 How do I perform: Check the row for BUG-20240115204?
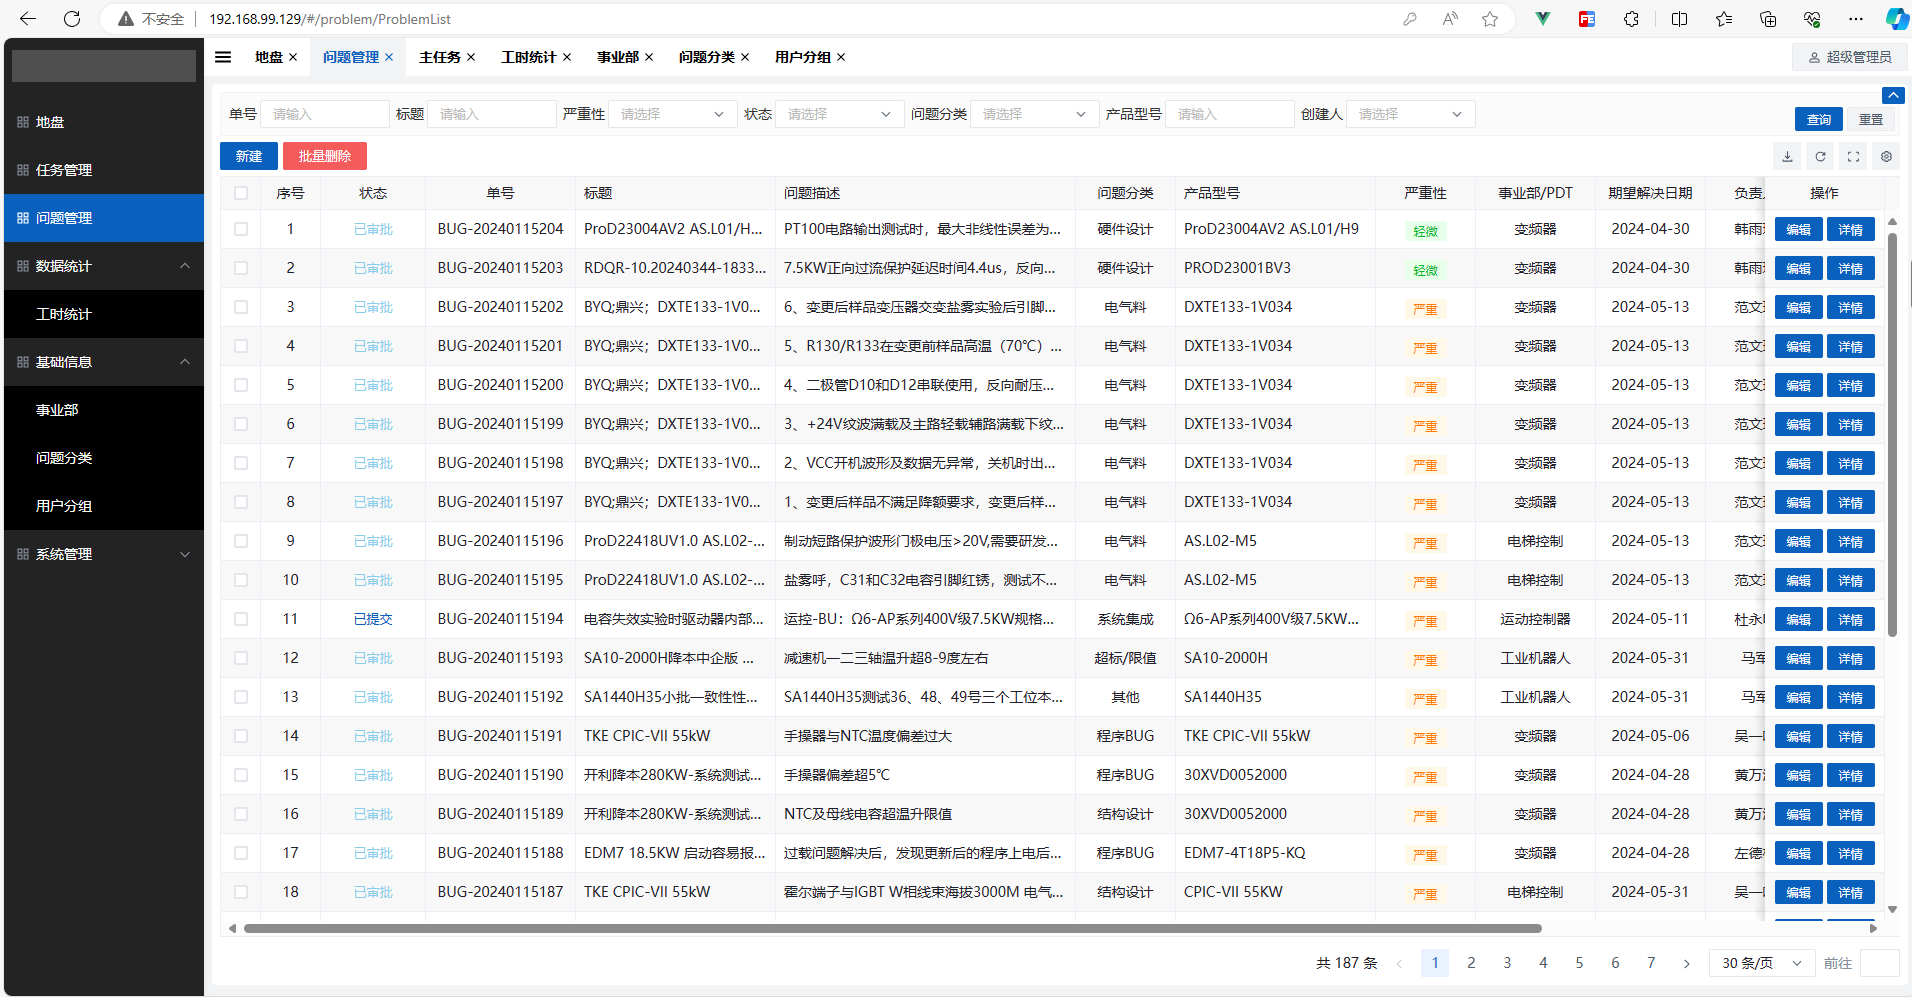click(241, 229)
